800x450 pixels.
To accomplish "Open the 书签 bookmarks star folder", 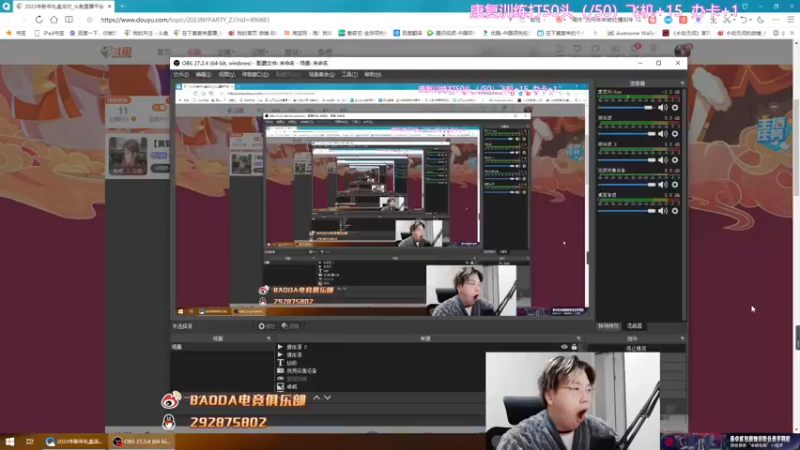I will (15, 33).
